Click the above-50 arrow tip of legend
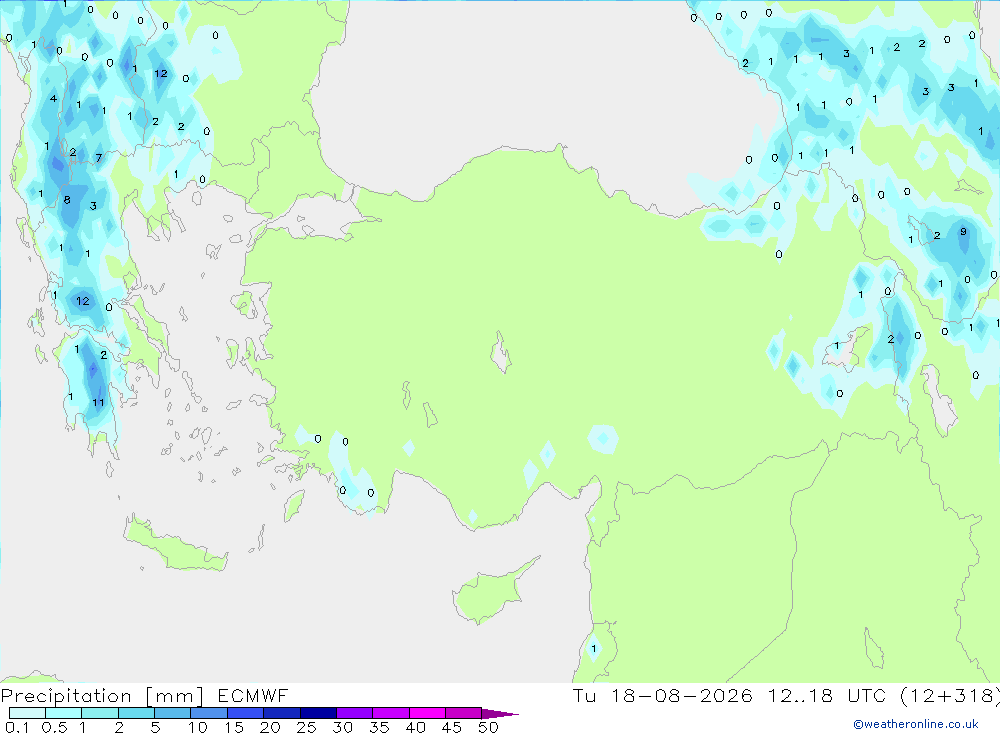Image resolution: width=1000 pixels, height=733 pixels. tap(500, 714)
